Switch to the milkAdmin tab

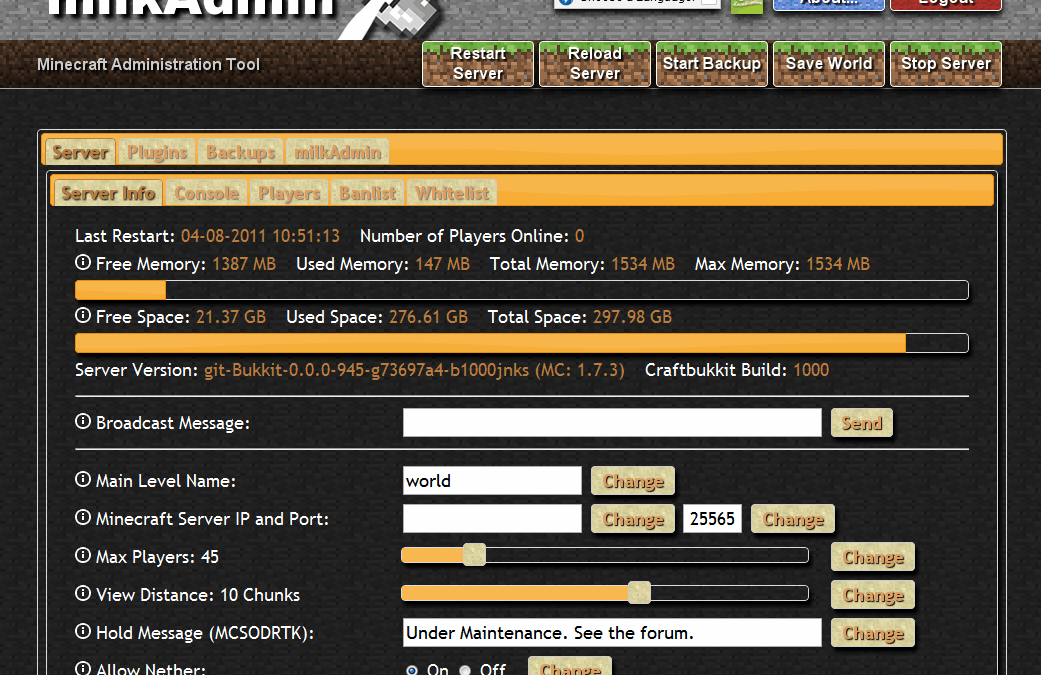coord(338,152)
